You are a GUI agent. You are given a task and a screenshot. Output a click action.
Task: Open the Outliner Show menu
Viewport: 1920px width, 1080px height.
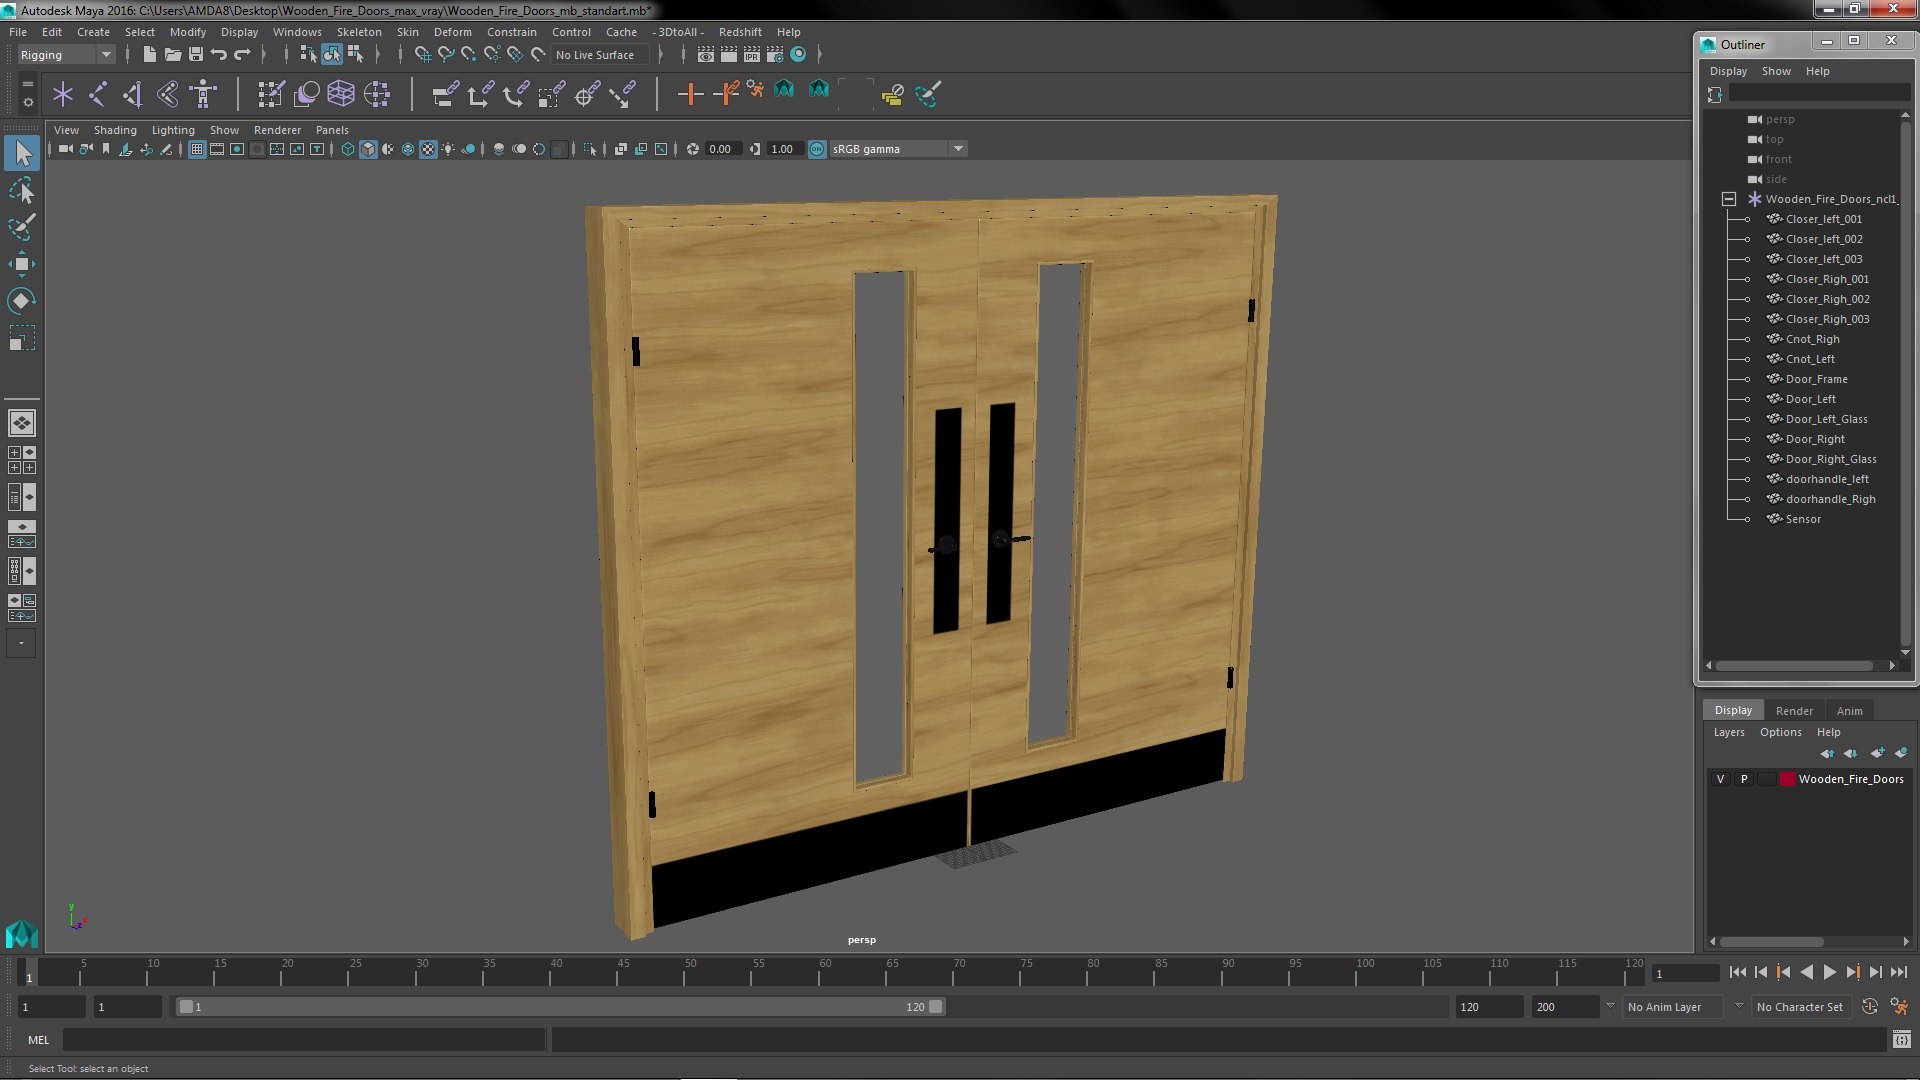(1776, 71)
